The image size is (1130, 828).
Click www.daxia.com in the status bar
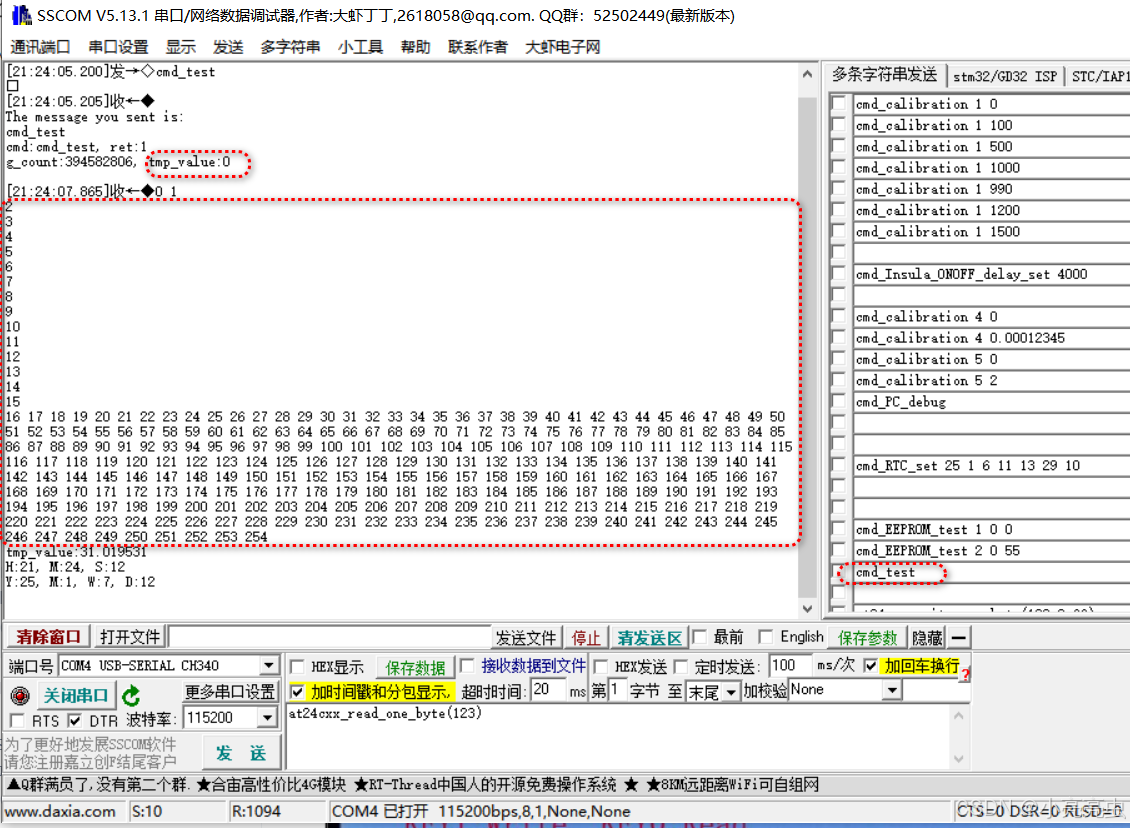61,811
